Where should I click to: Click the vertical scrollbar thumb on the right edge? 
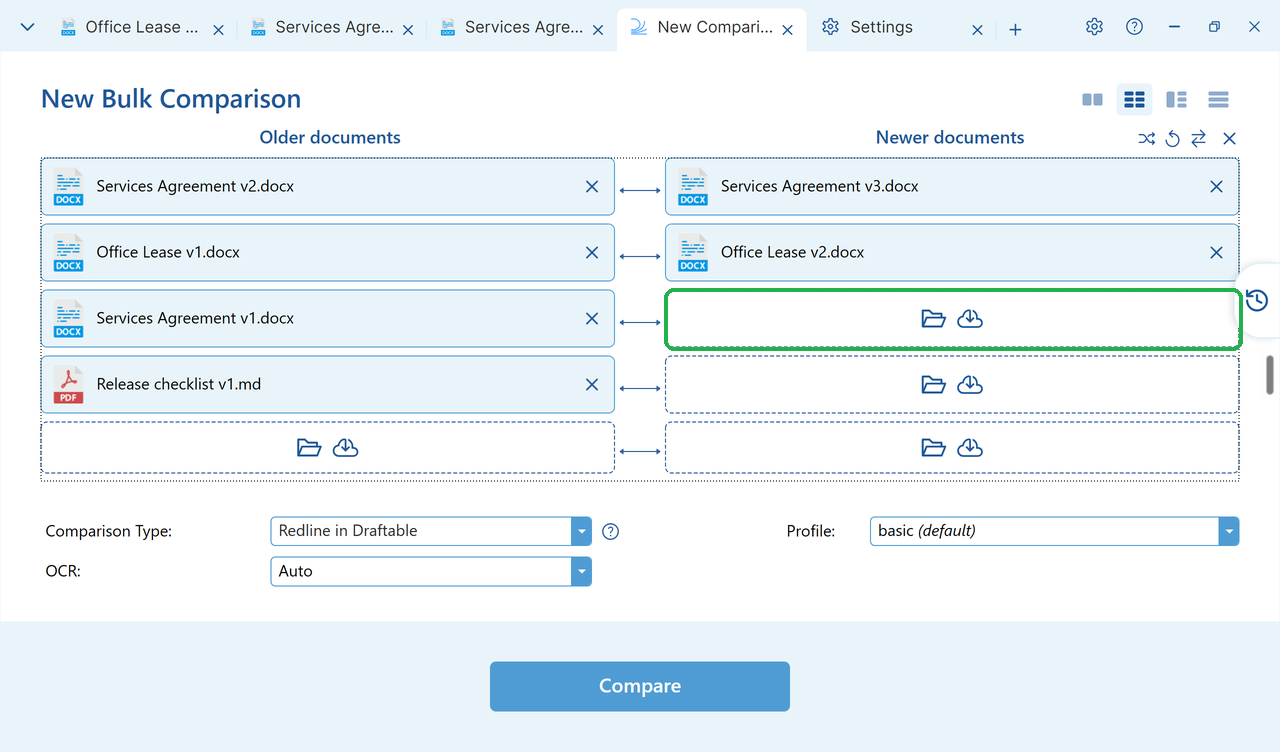click(x=1270, y=375)
